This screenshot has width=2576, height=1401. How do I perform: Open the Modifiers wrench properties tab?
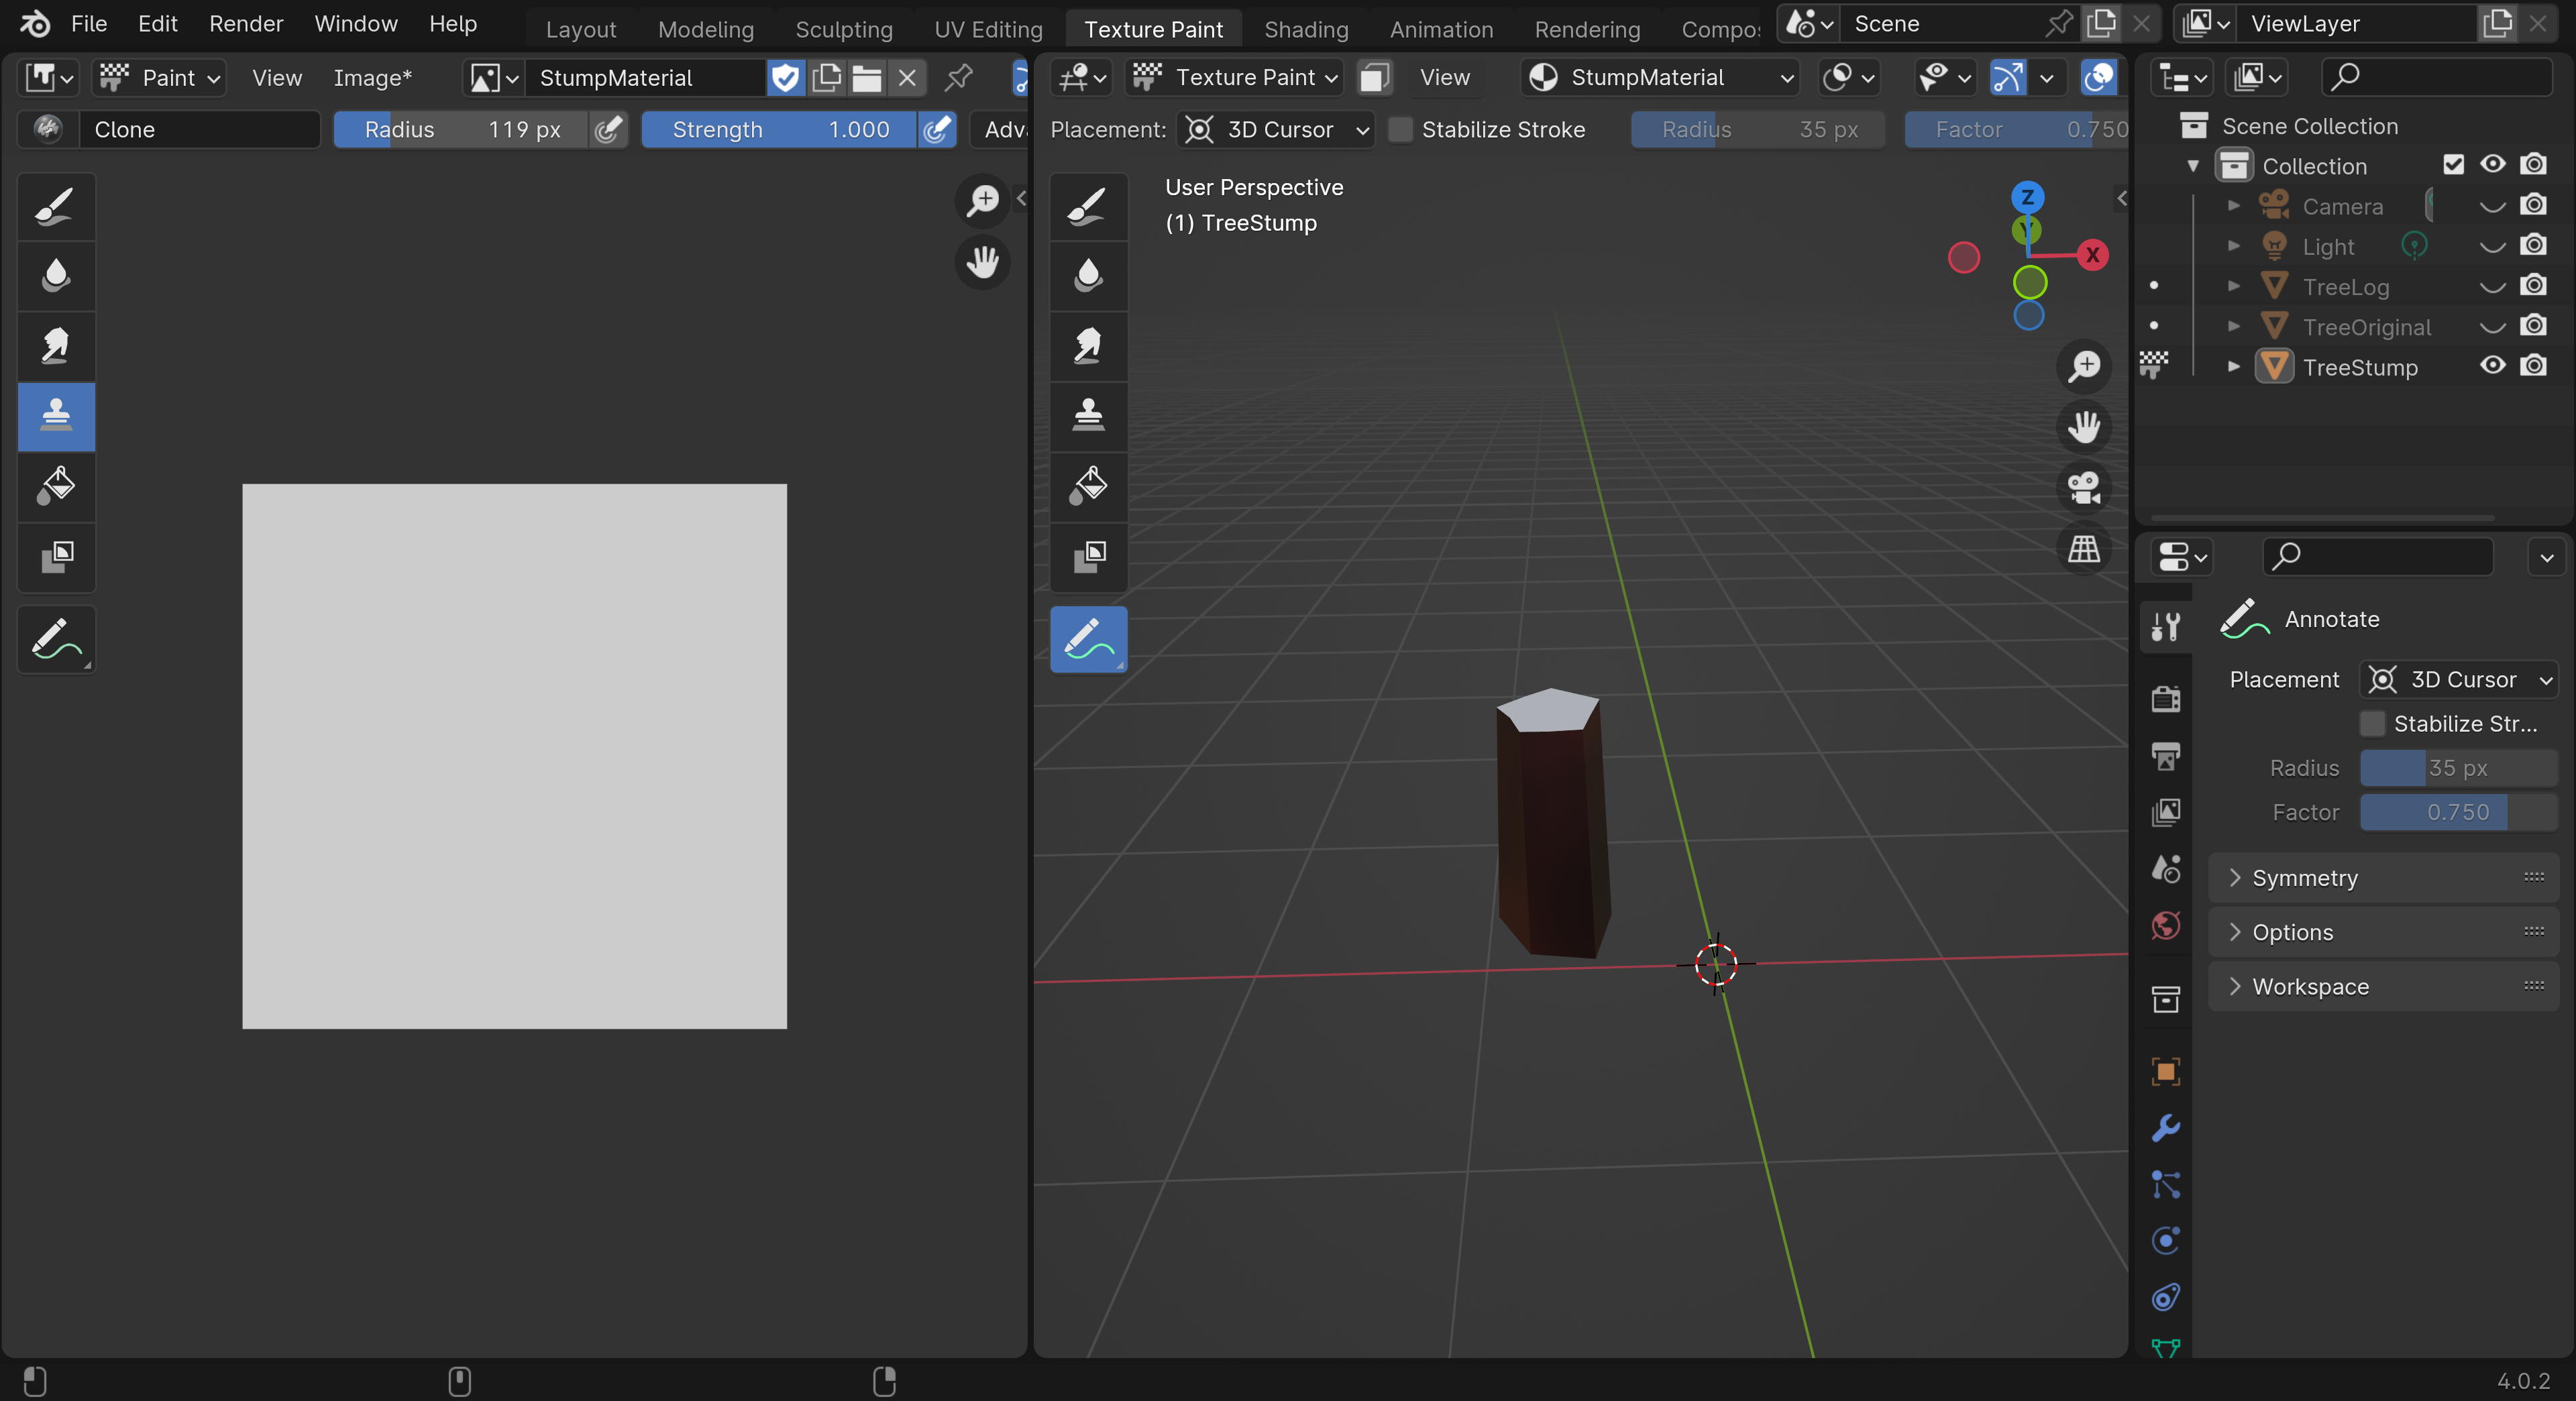[x=2165, y=1128]
